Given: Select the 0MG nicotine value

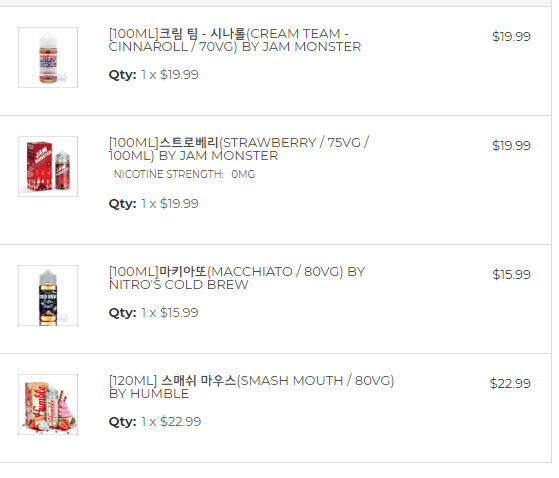Looking at the screenshot, I should pos(243,174).
